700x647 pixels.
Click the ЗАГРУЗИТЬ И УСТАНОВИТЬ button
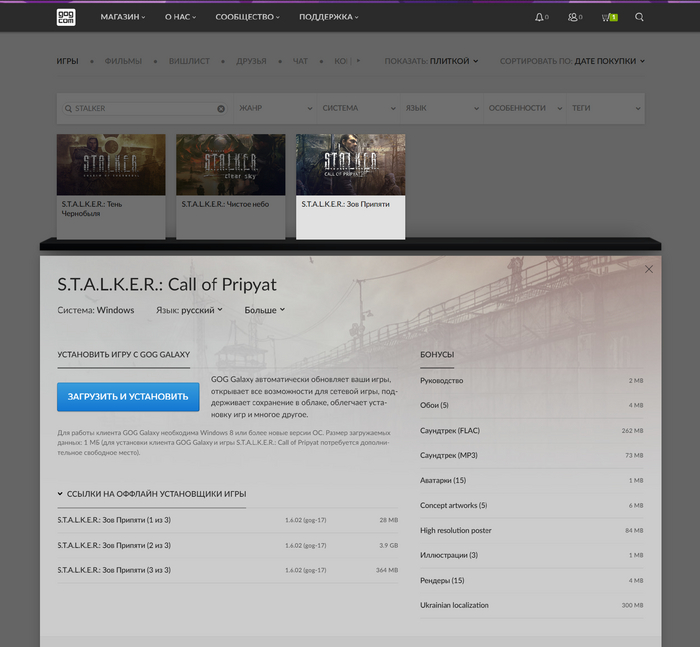pos(128,397)
